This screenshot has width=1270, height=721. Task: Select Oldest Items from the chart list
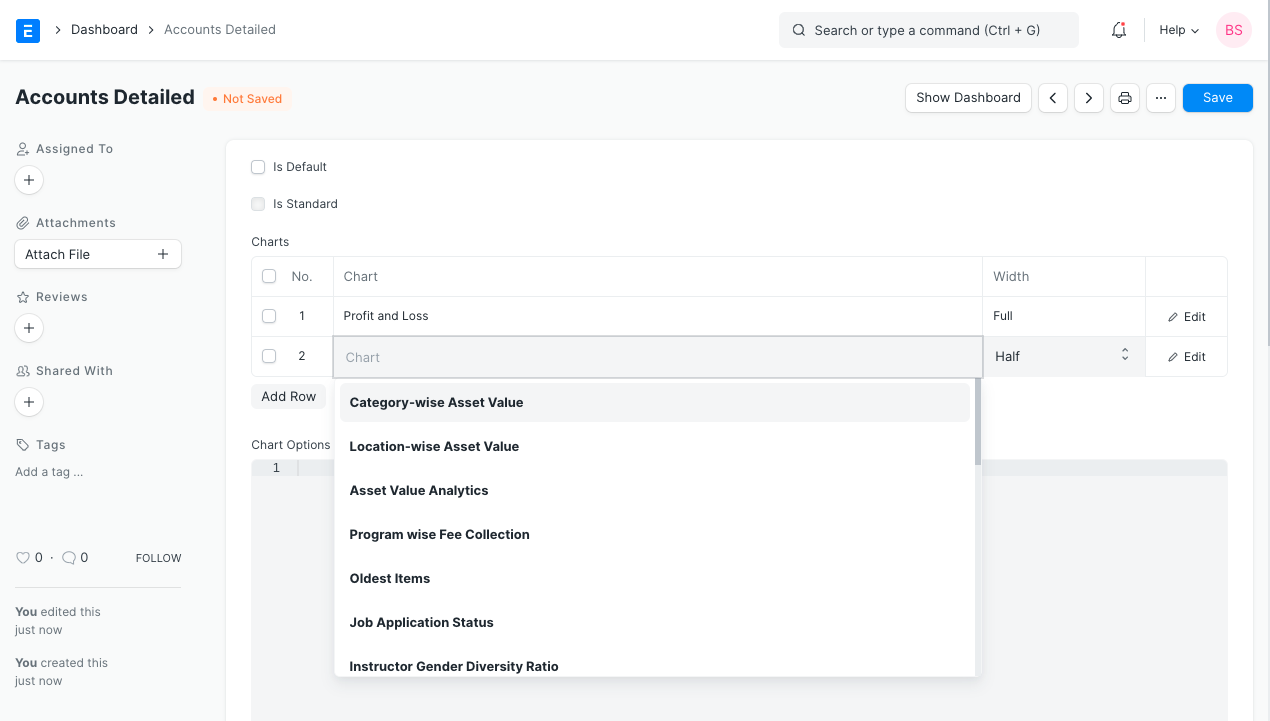[390, 578]
